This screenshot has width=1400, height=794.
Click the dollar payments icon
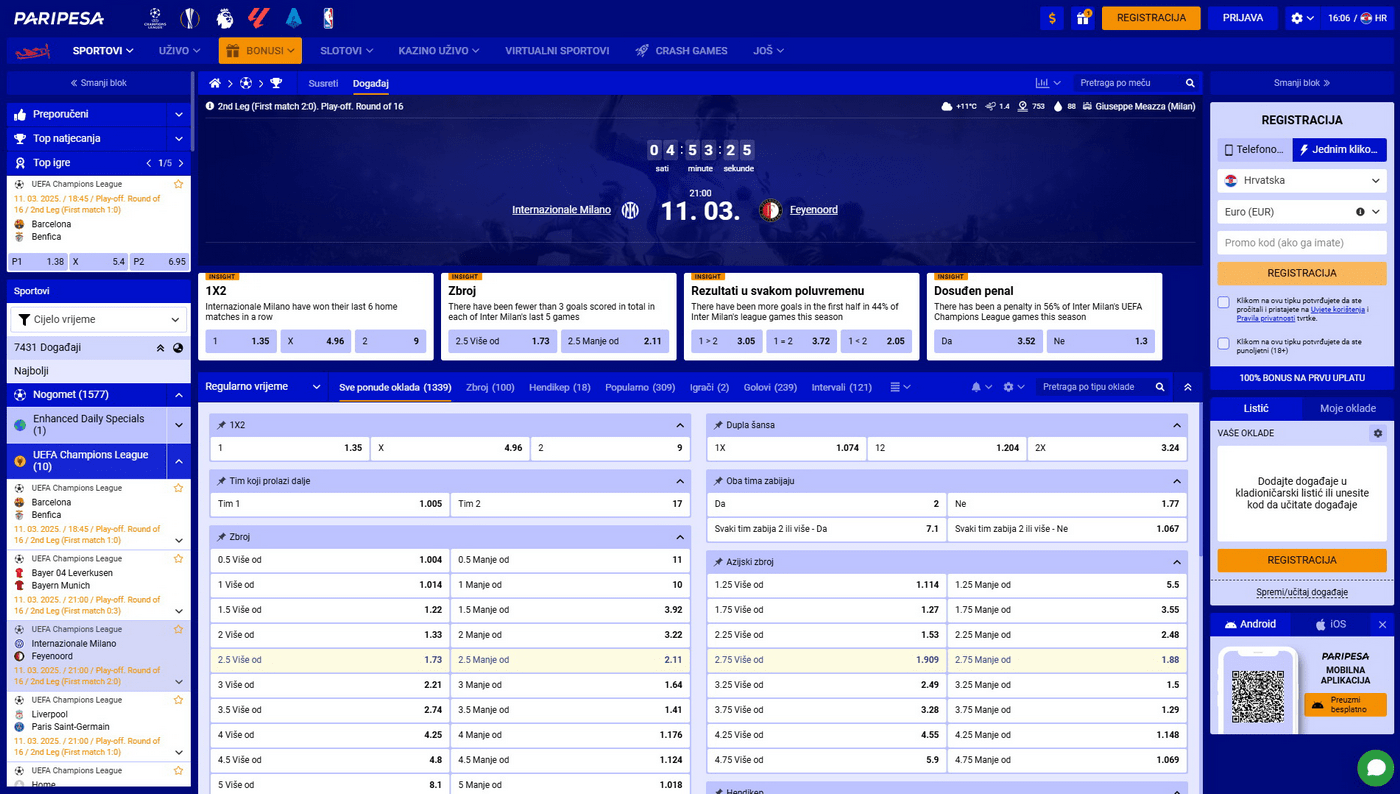click(1051, 18)
